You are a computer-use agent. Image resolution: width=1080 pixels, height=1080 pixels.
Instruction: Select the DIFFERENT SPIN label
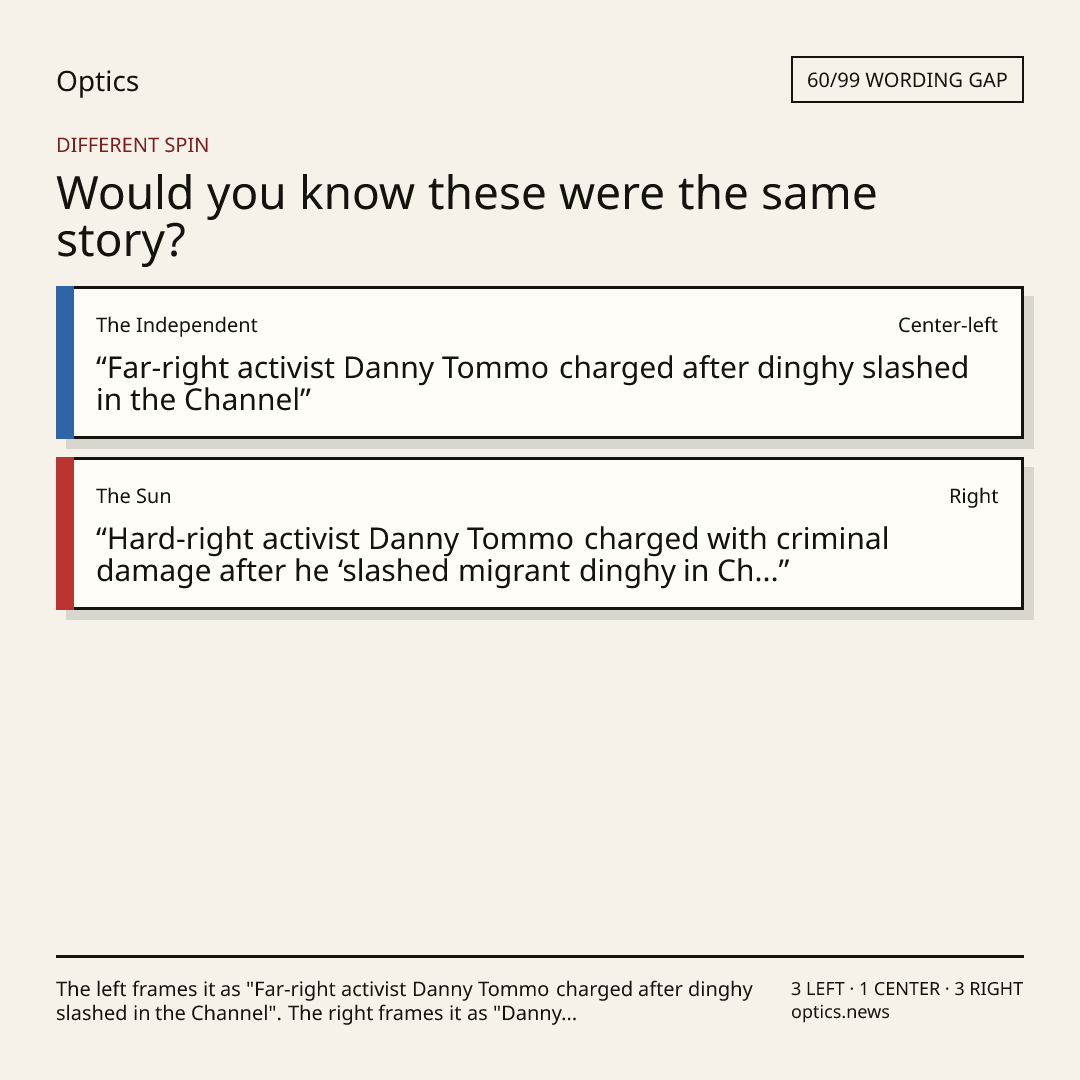click(132, 145)
